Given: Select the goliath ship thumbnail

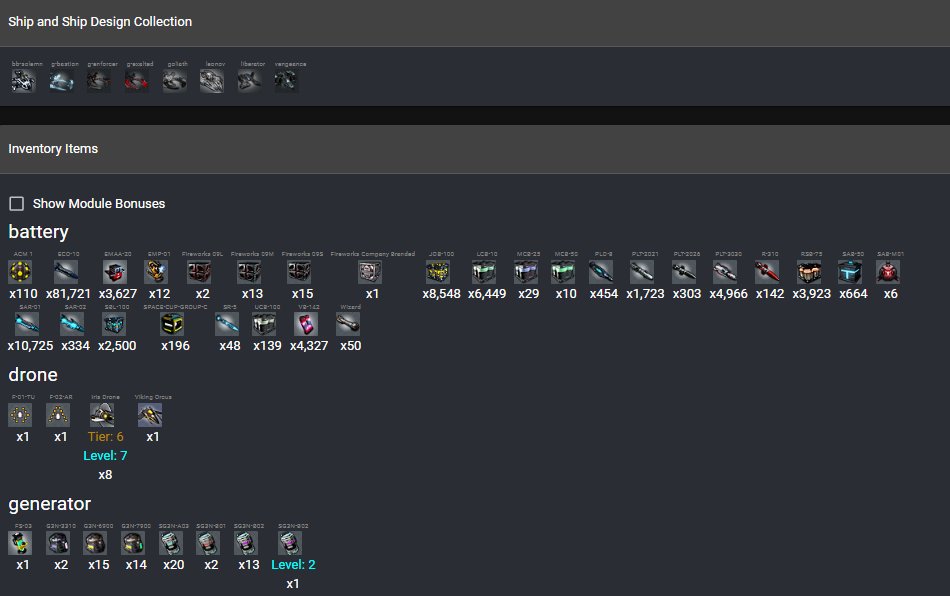Looking at the screenshot, I should coord(175,82).
